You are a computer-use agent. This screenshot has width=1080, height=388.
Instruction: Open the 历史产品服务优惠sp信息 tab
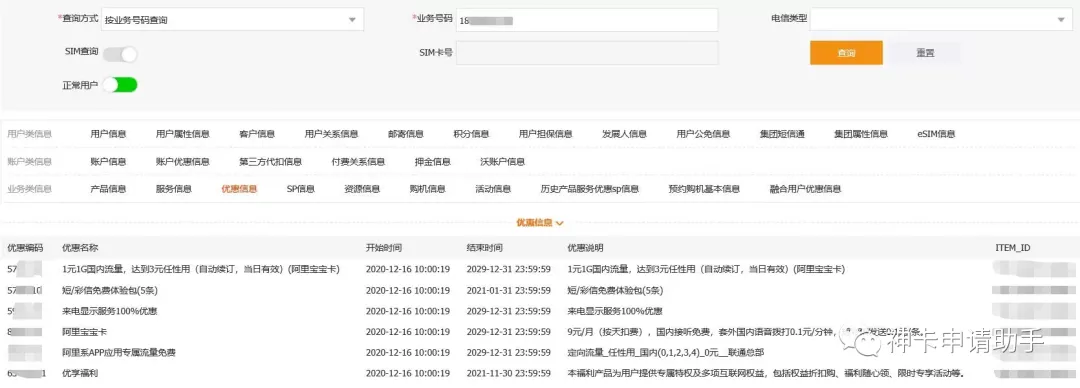[x=590, y=189]
